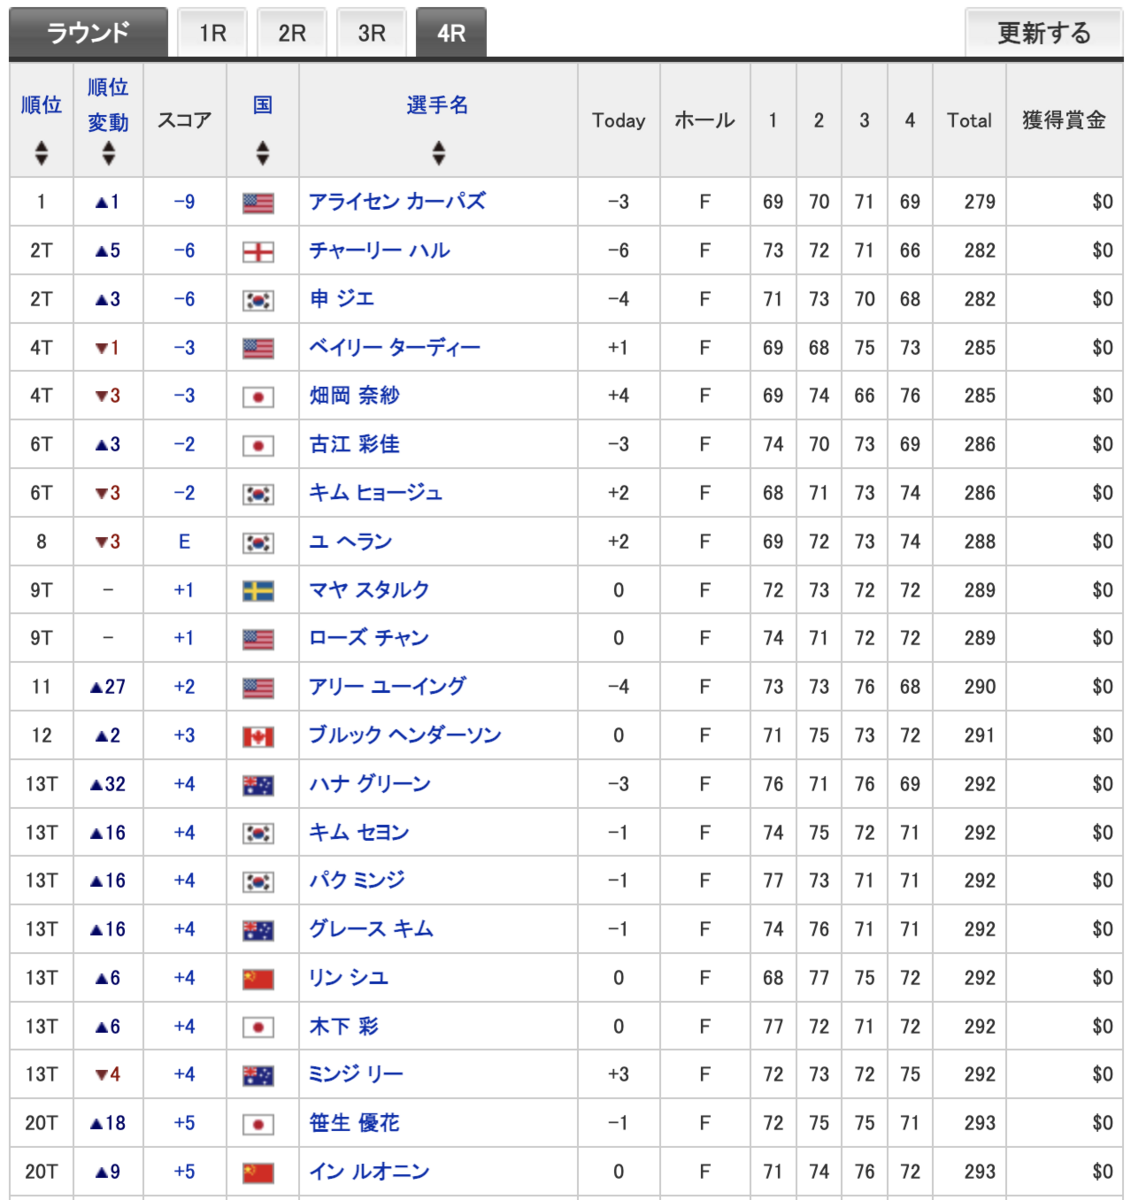Open player マヤ スタルク

coord(369,590)
